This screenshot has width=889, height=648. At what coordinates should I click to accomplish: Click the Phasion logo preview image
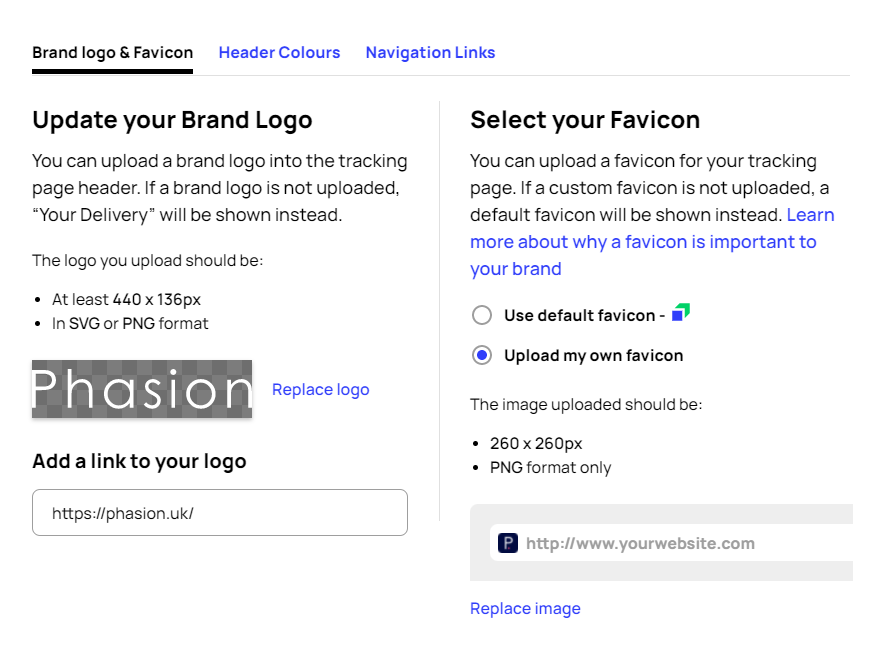(x=142, y=390)
